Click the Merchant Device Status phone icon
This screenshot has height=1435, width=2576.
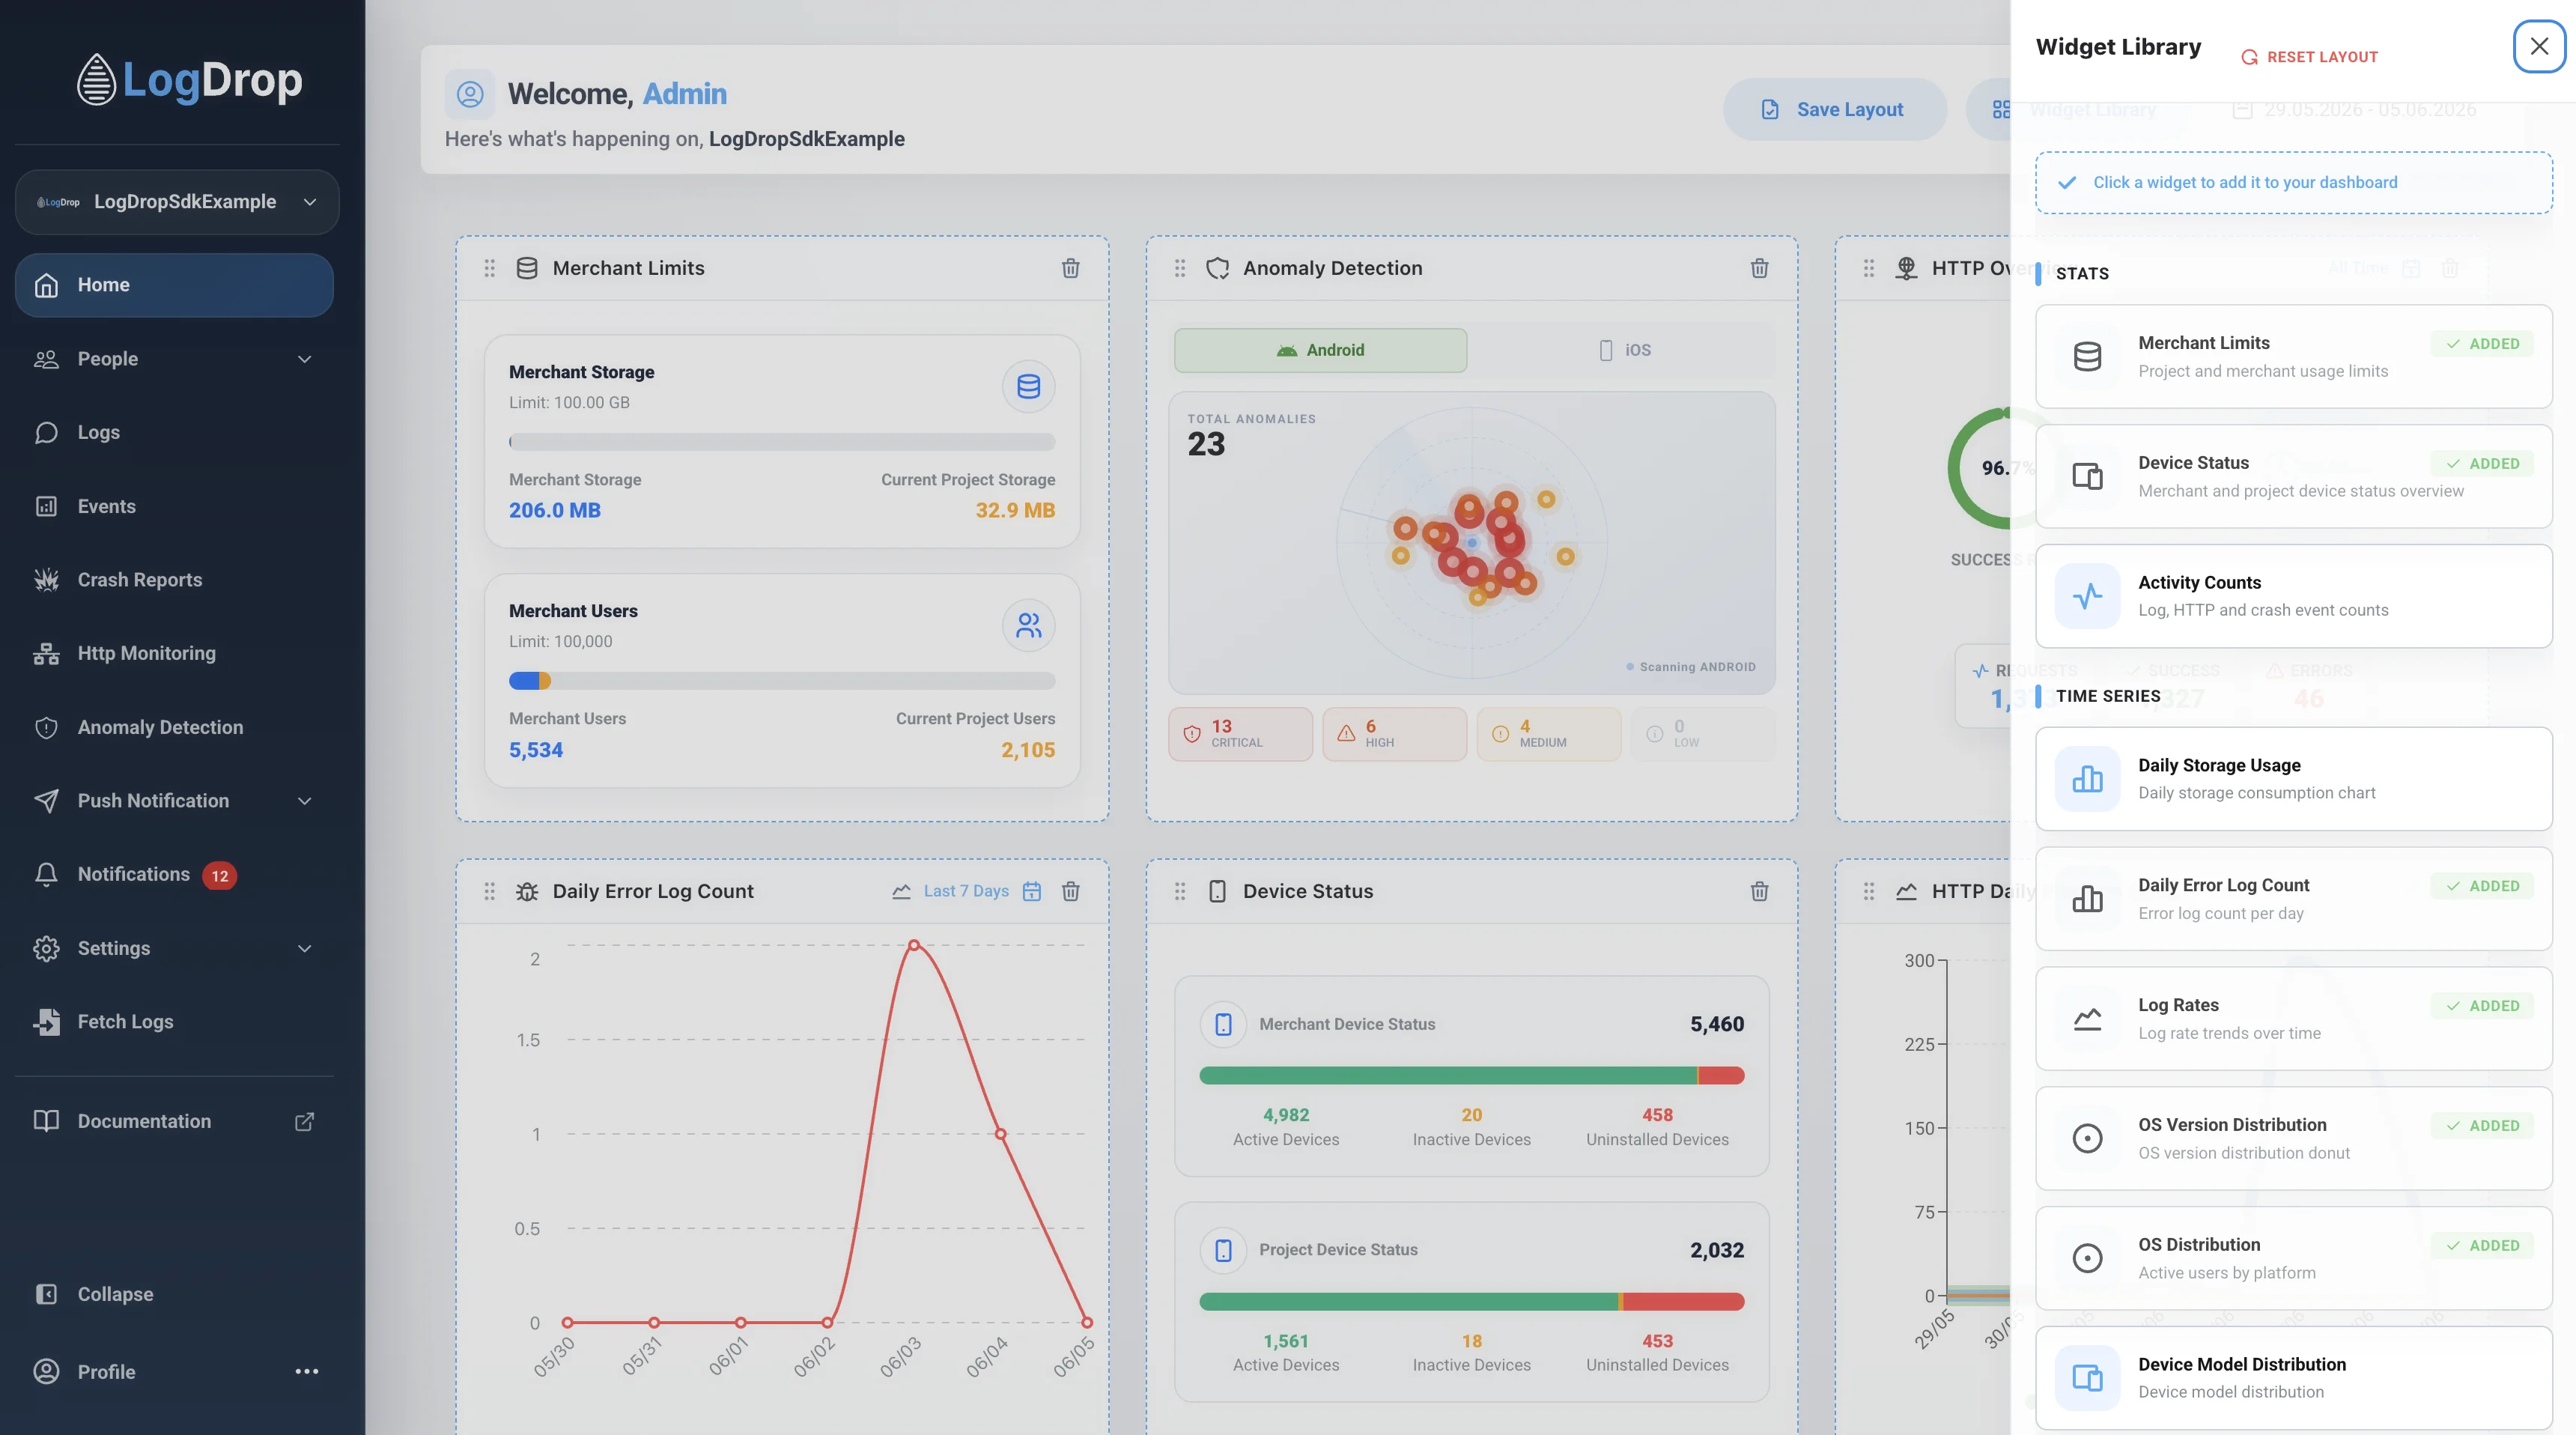click(1223, 1024)
